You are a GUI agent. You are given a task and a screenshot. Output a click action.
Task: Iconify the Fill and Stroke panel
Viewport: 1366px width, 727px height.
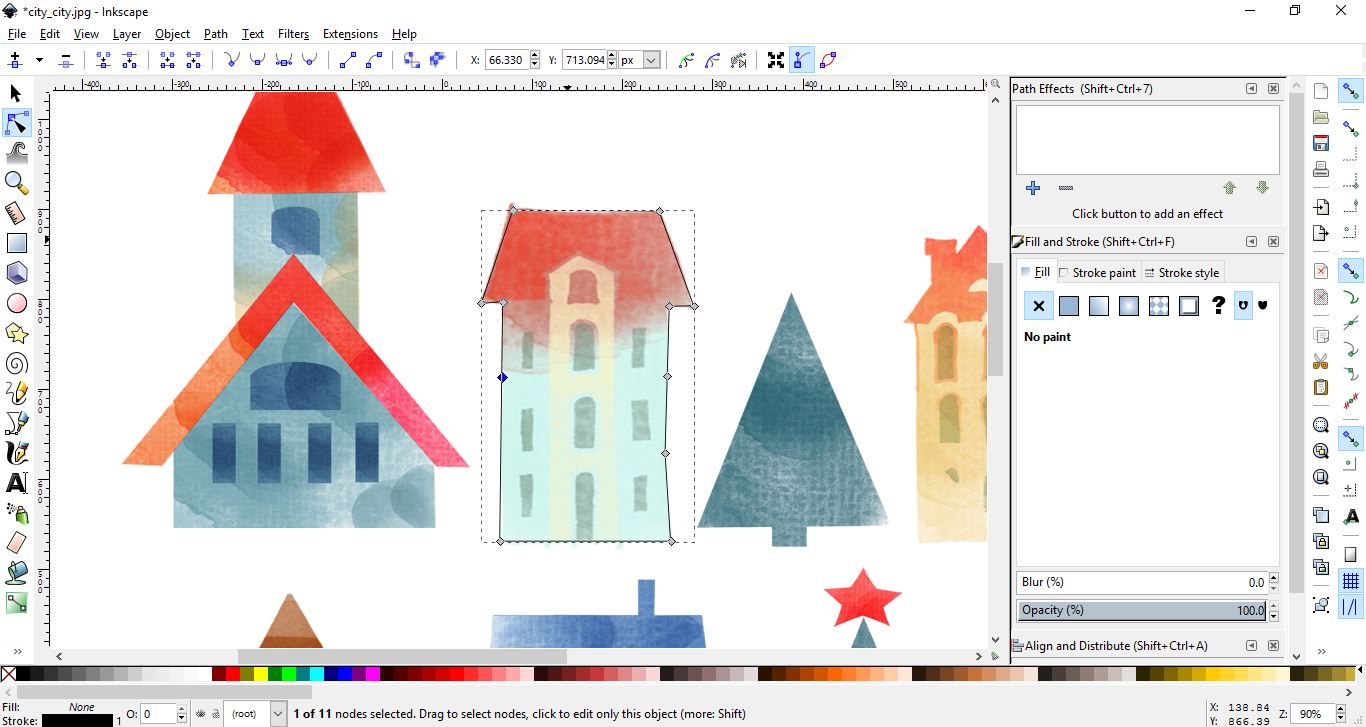(1251, 241)
